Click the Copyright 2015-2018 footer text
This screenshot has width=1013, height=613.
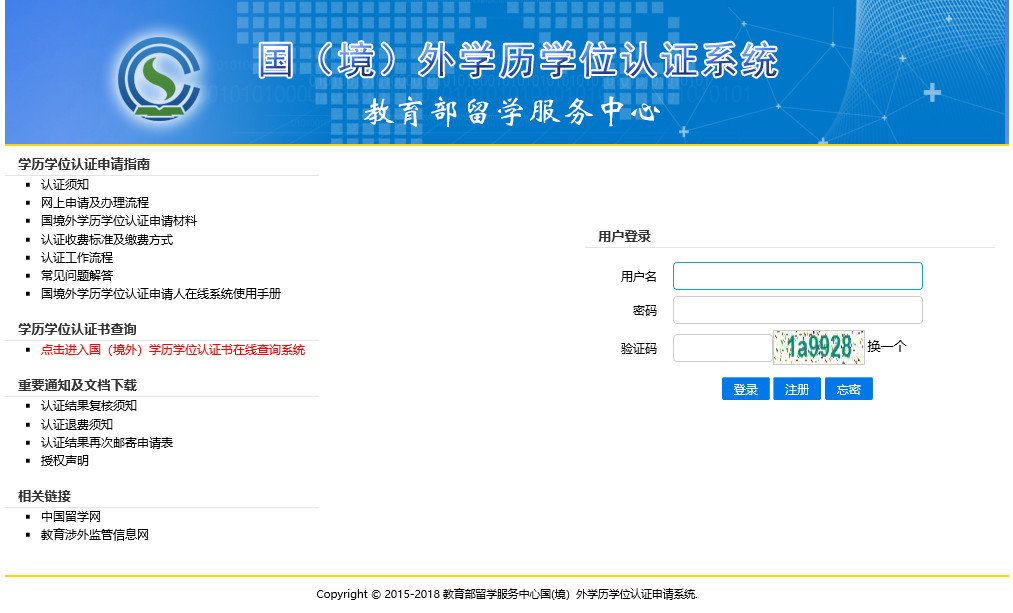click(507, 594)
